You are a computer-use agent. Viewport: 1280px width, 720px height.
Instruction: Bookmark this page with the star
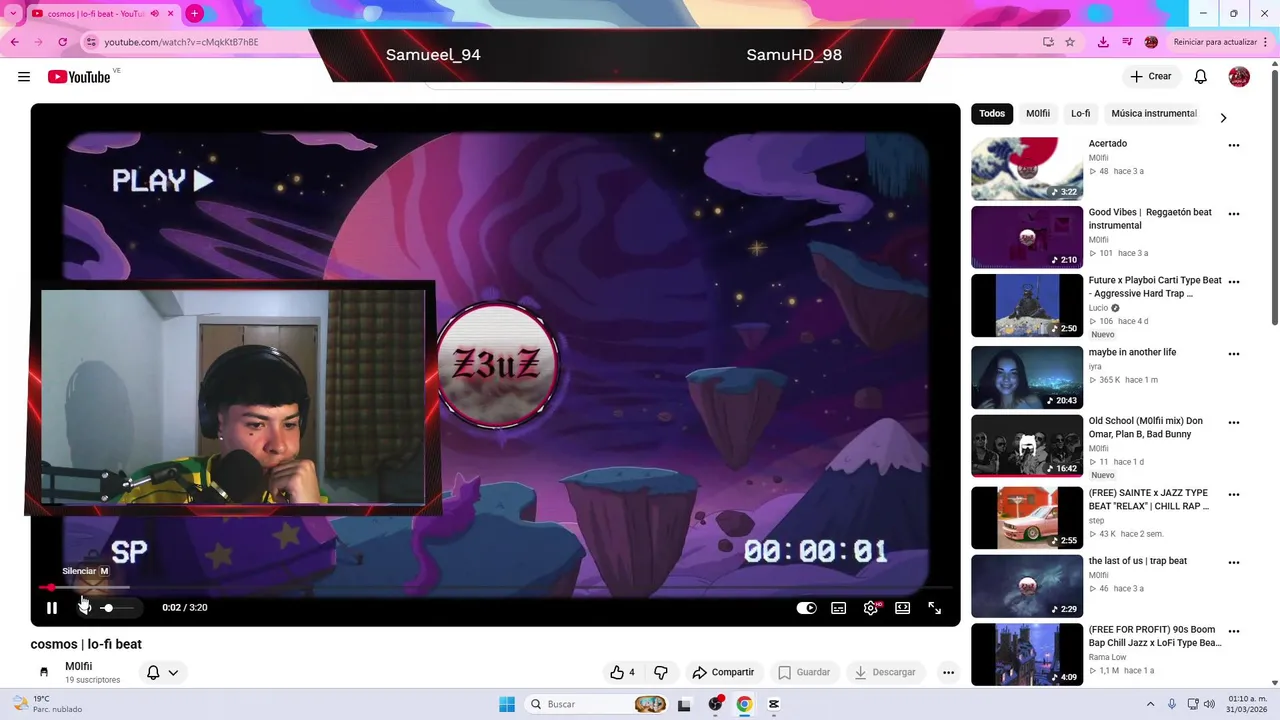click(1070, 42)
